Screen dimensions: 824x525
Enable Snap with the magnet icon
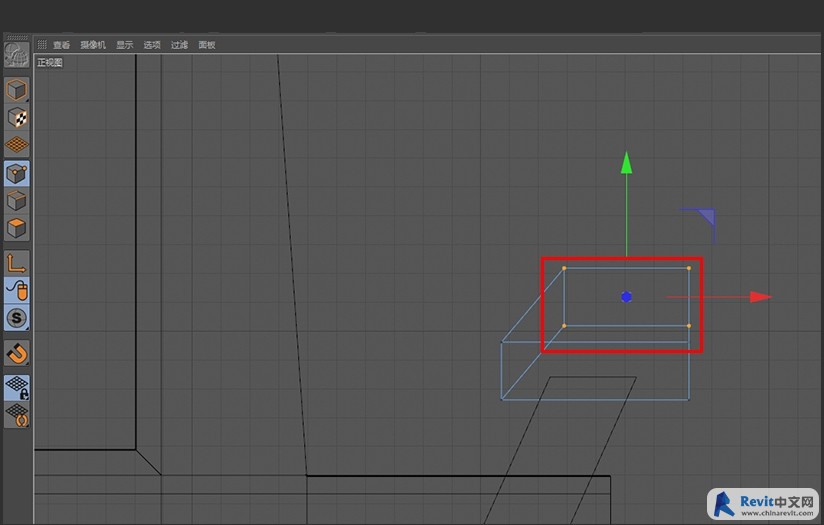point(16,353)
